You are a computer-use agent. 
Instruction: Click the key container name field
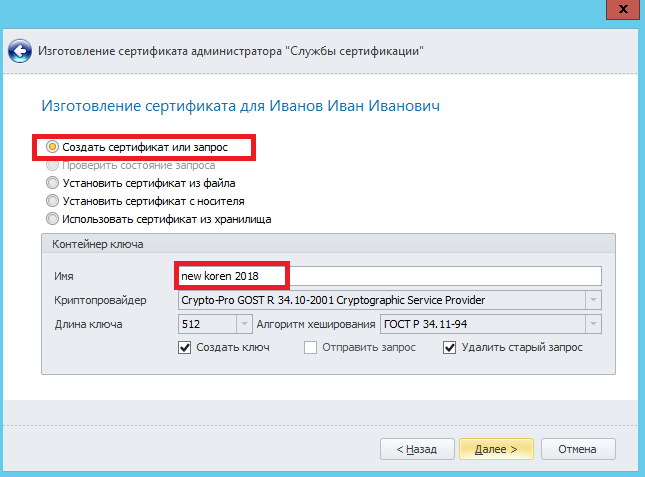(x=390, y=276)
